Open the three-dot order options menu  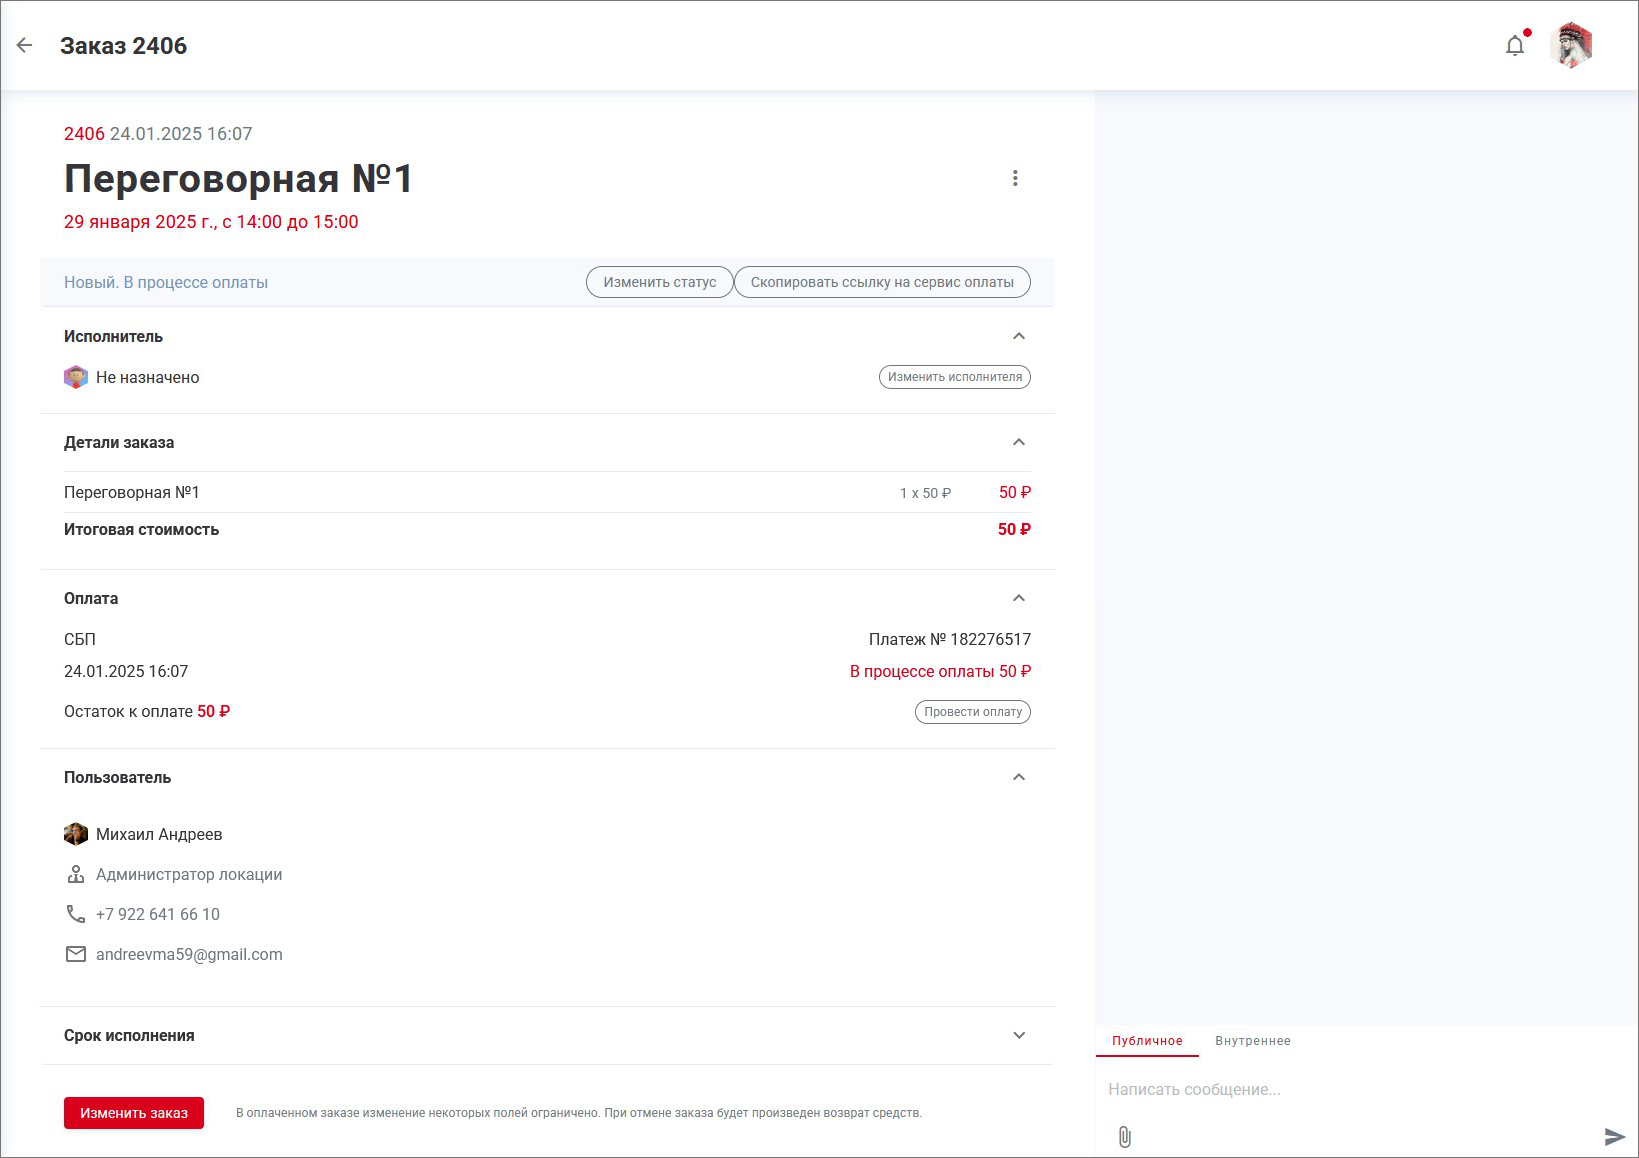[1015, 178]
